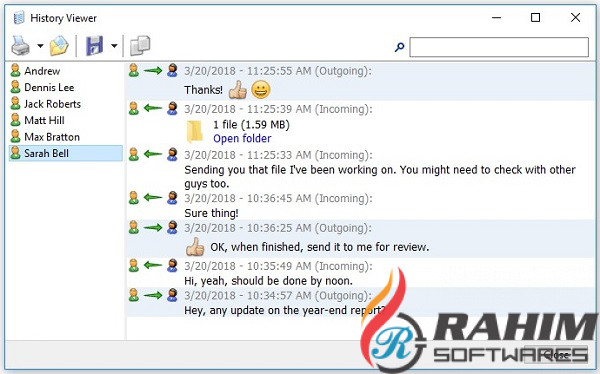Click the yellow folder icon of received file

click(x=194, y=132)
